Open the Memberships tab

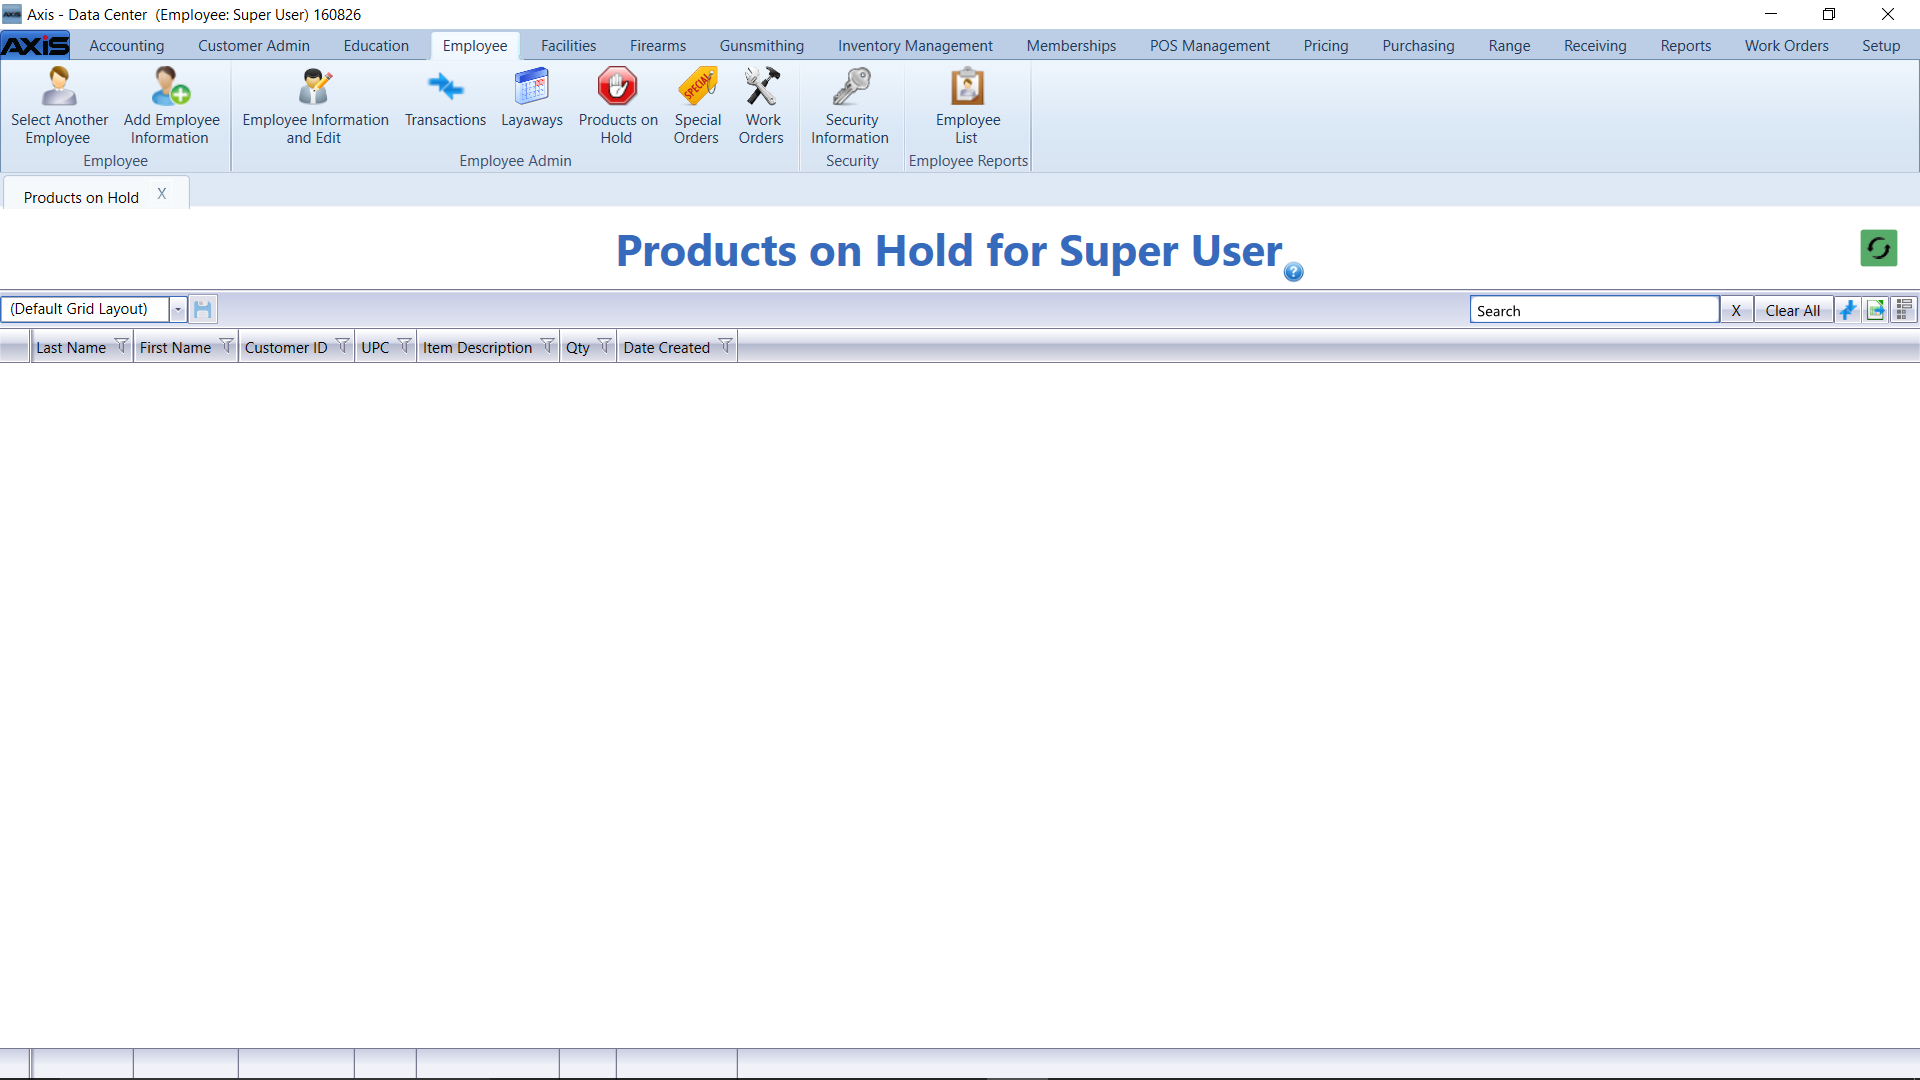(x=1071, y=46)
